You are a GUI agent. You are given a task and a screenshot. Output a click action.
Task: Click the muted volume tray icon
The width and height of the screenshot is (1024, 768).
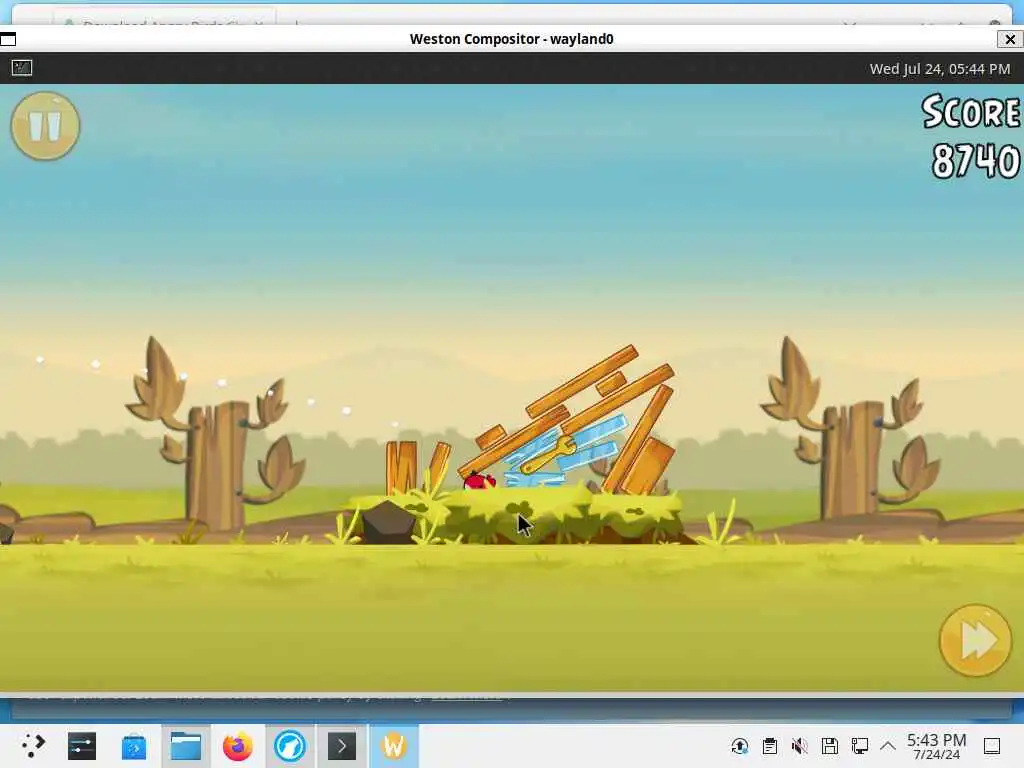tap(799, 746)
